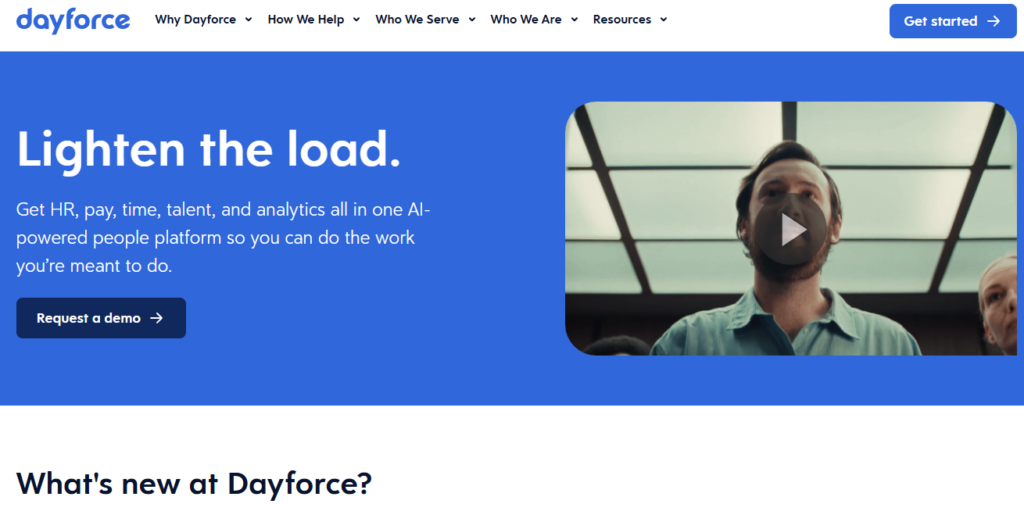
Task: Click the arrow icon in Get started
Action: pyautogui.click(x=993, y=21)
